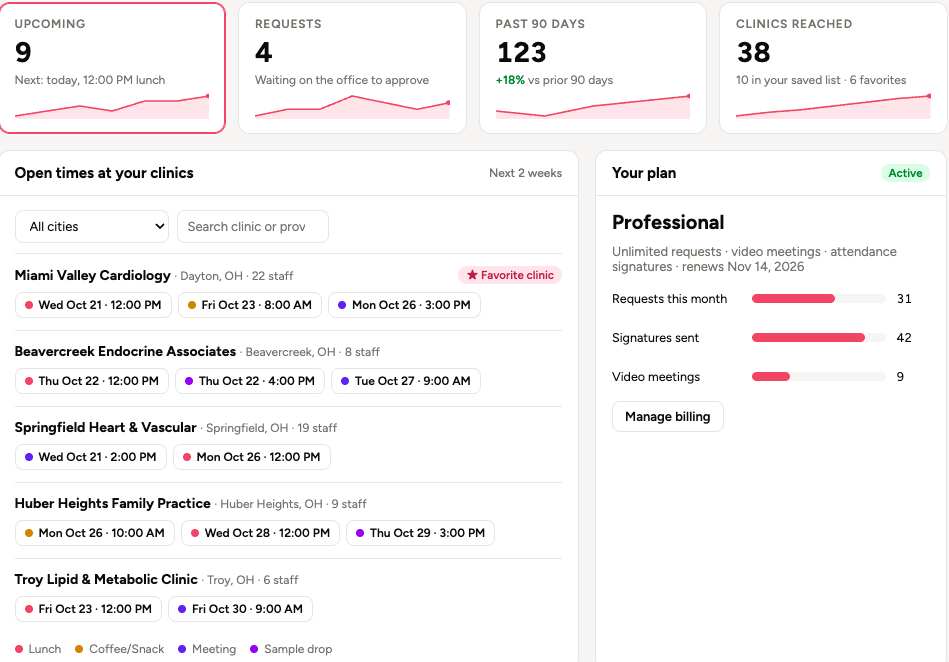Open the Upcoming stat card

[113, 68]
